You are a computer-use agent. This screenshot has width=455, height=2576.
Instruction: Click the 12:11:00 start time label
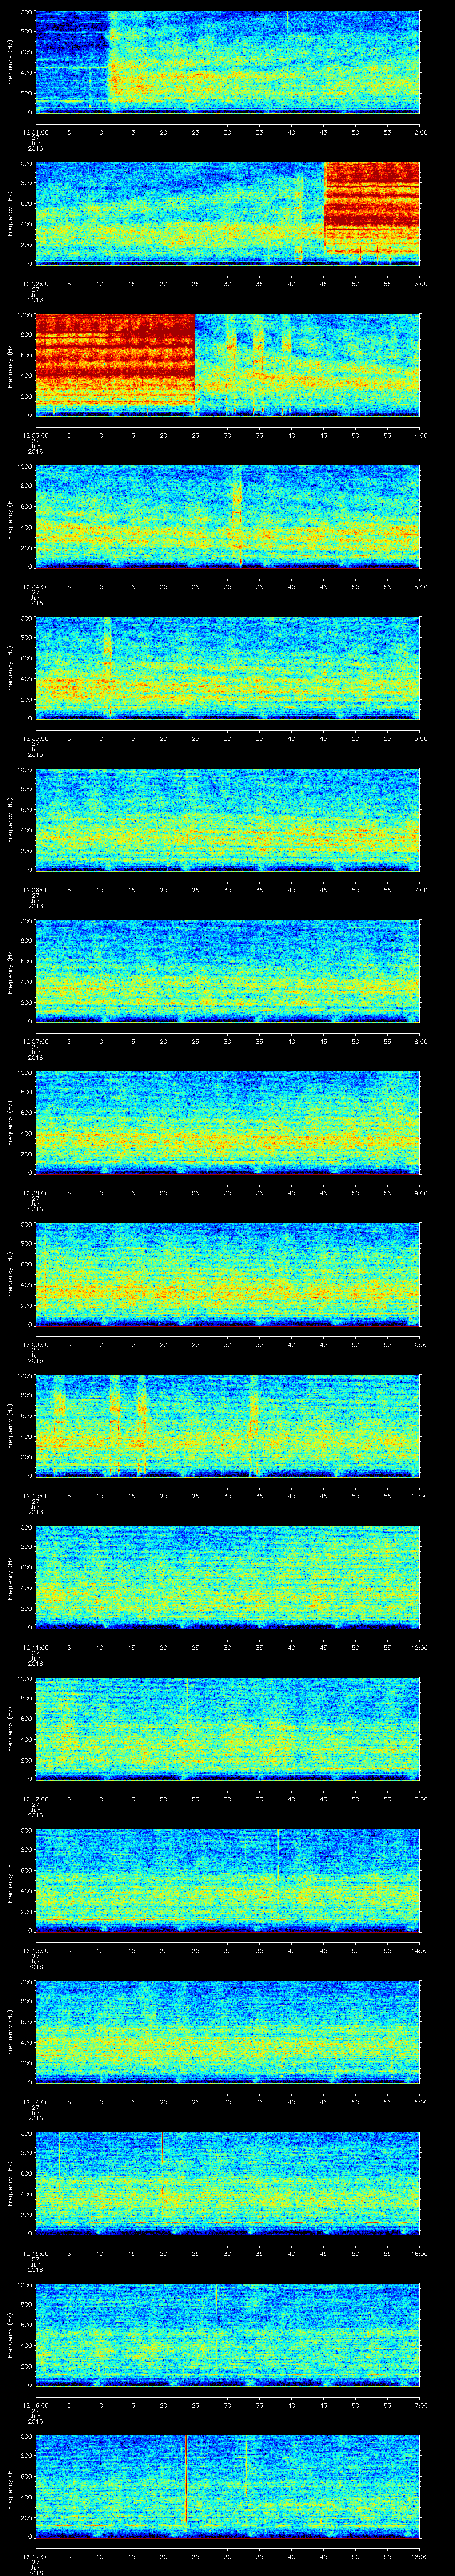(x=35, y=1647)
